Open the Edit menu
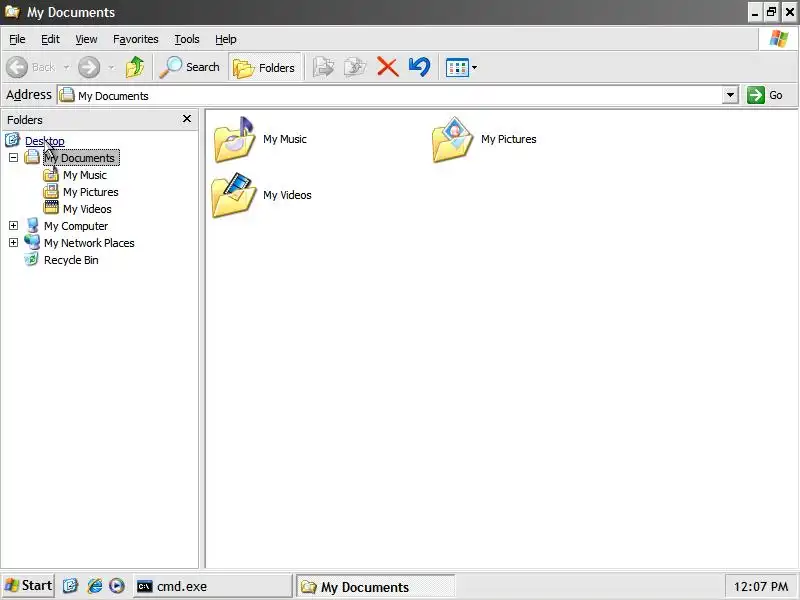This screenshot has width=800, height=600. 50,39
